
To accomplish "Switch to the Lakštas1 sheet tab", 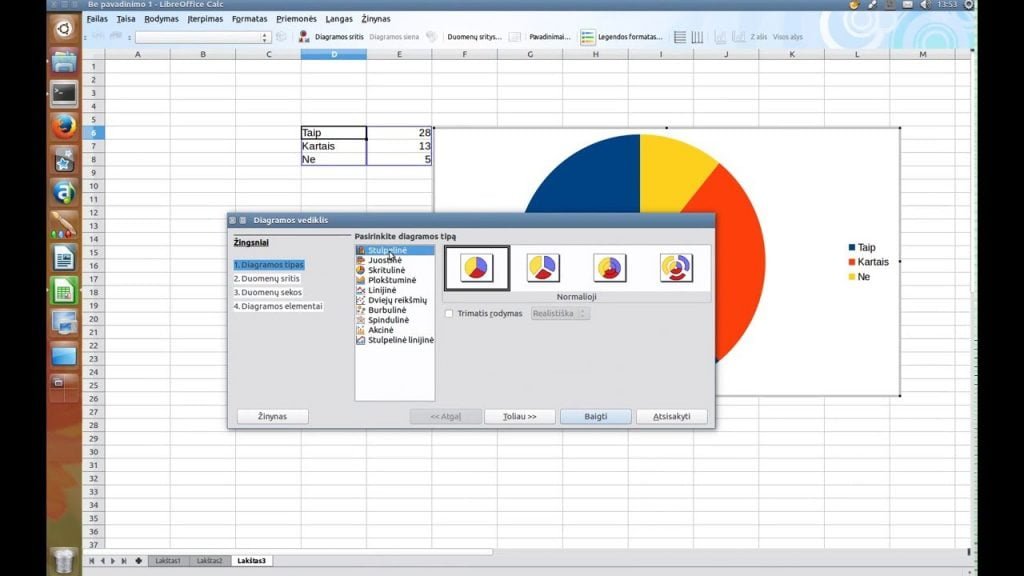I will coord(167,560).
